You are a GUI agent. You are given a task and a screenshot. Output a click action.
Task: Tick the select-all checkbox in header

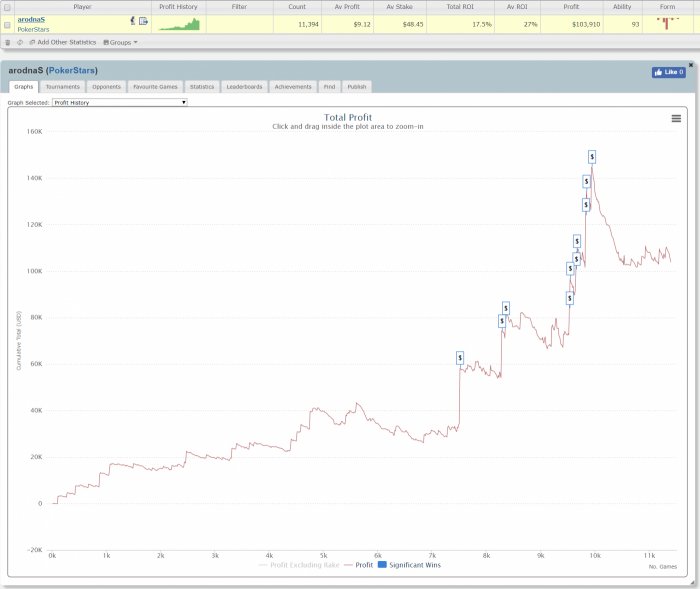coord(8,7)
